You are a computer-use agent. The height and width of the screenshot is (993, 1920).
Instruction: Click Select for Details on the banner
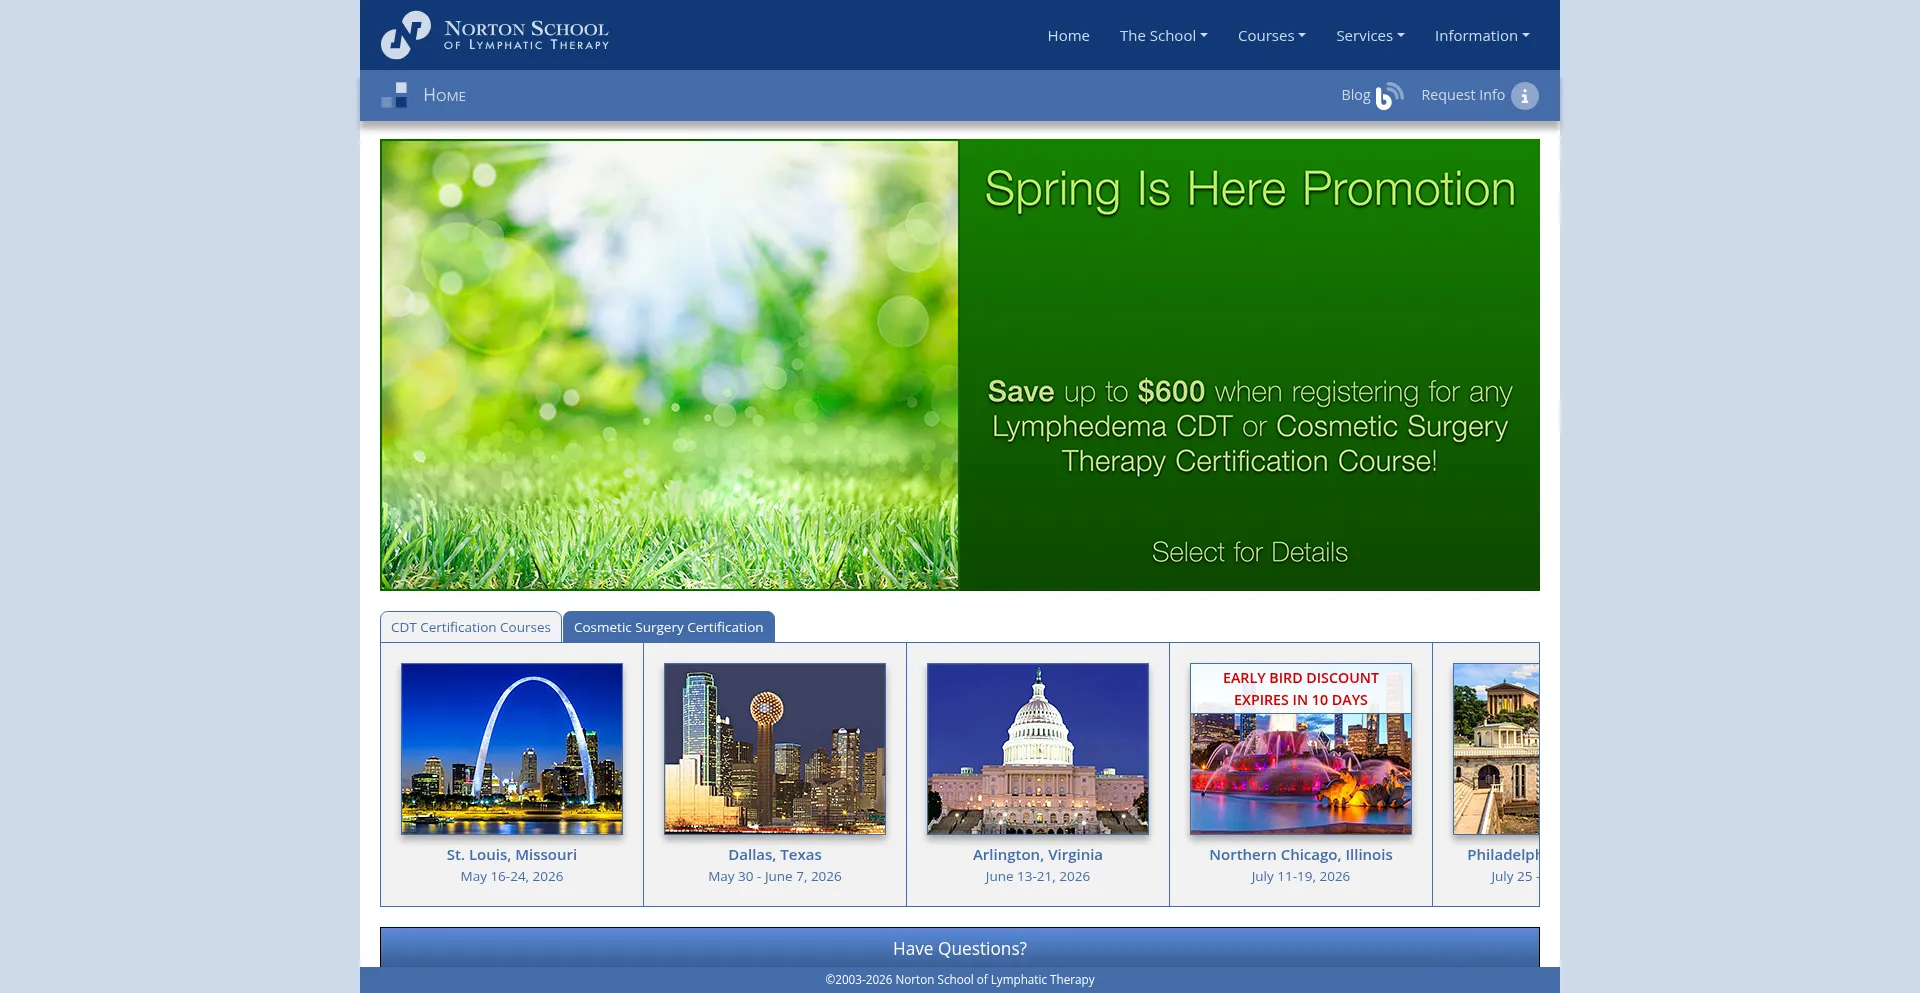tap(1250, 552)
